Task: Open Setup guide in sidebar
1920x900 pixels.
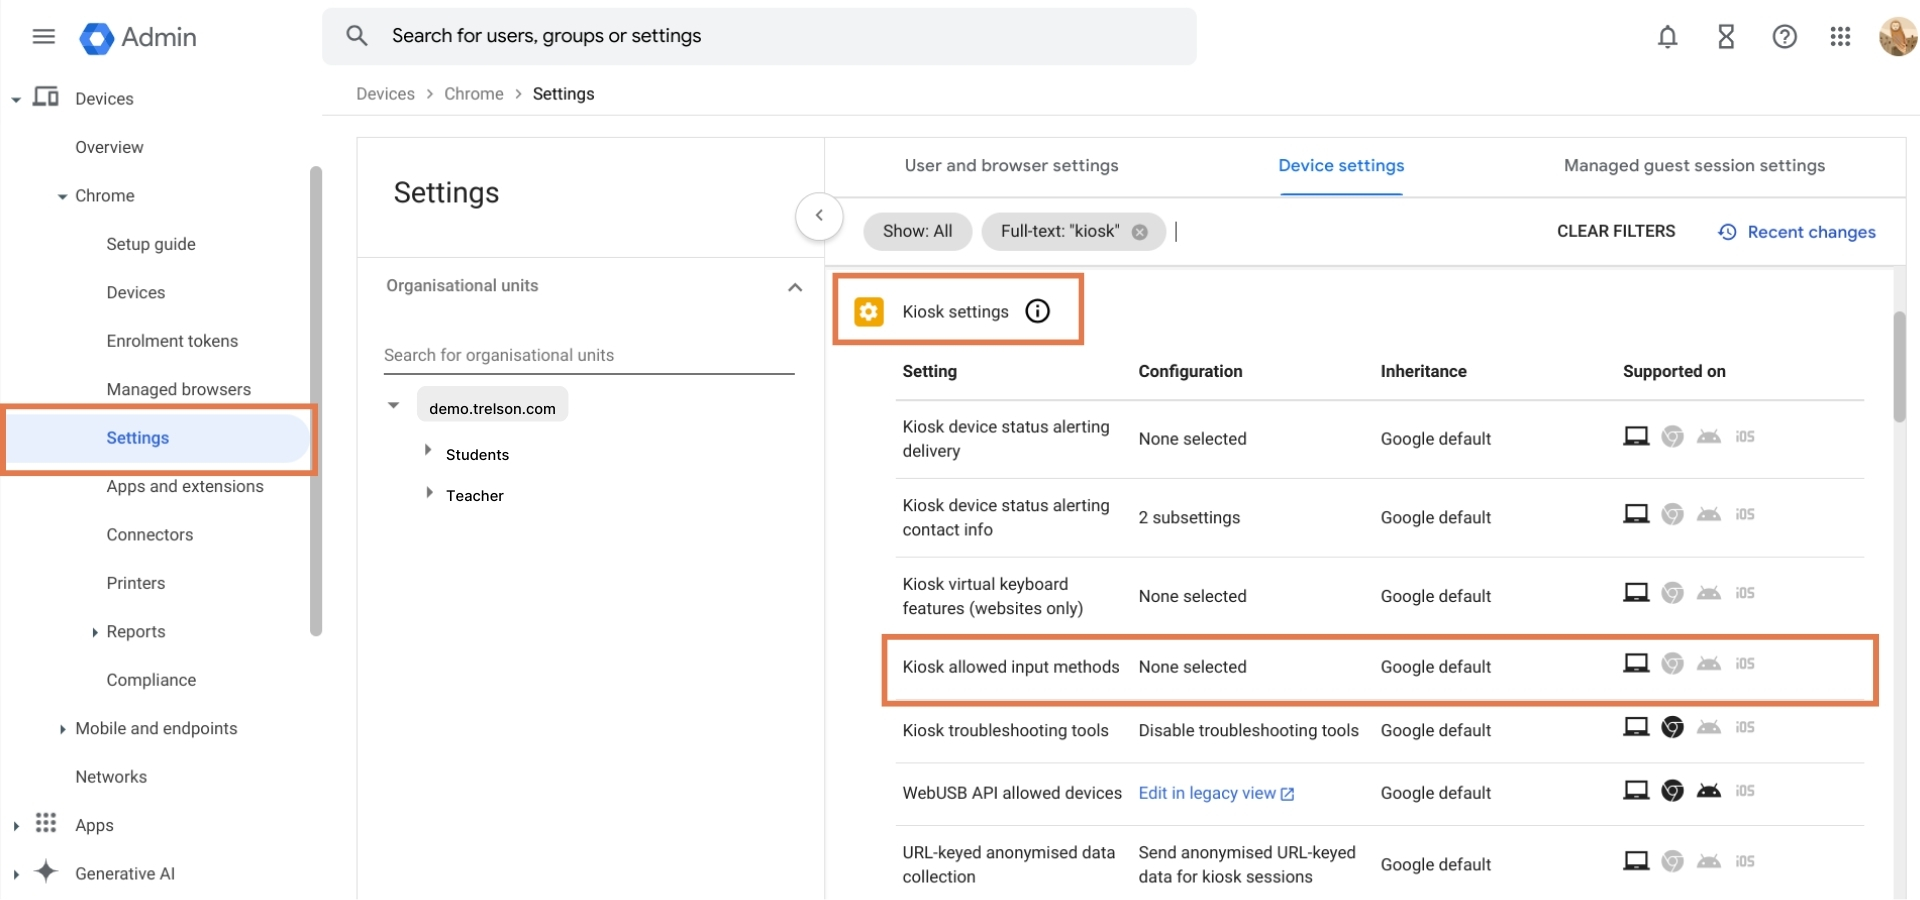Action: (x=151, y=244)
